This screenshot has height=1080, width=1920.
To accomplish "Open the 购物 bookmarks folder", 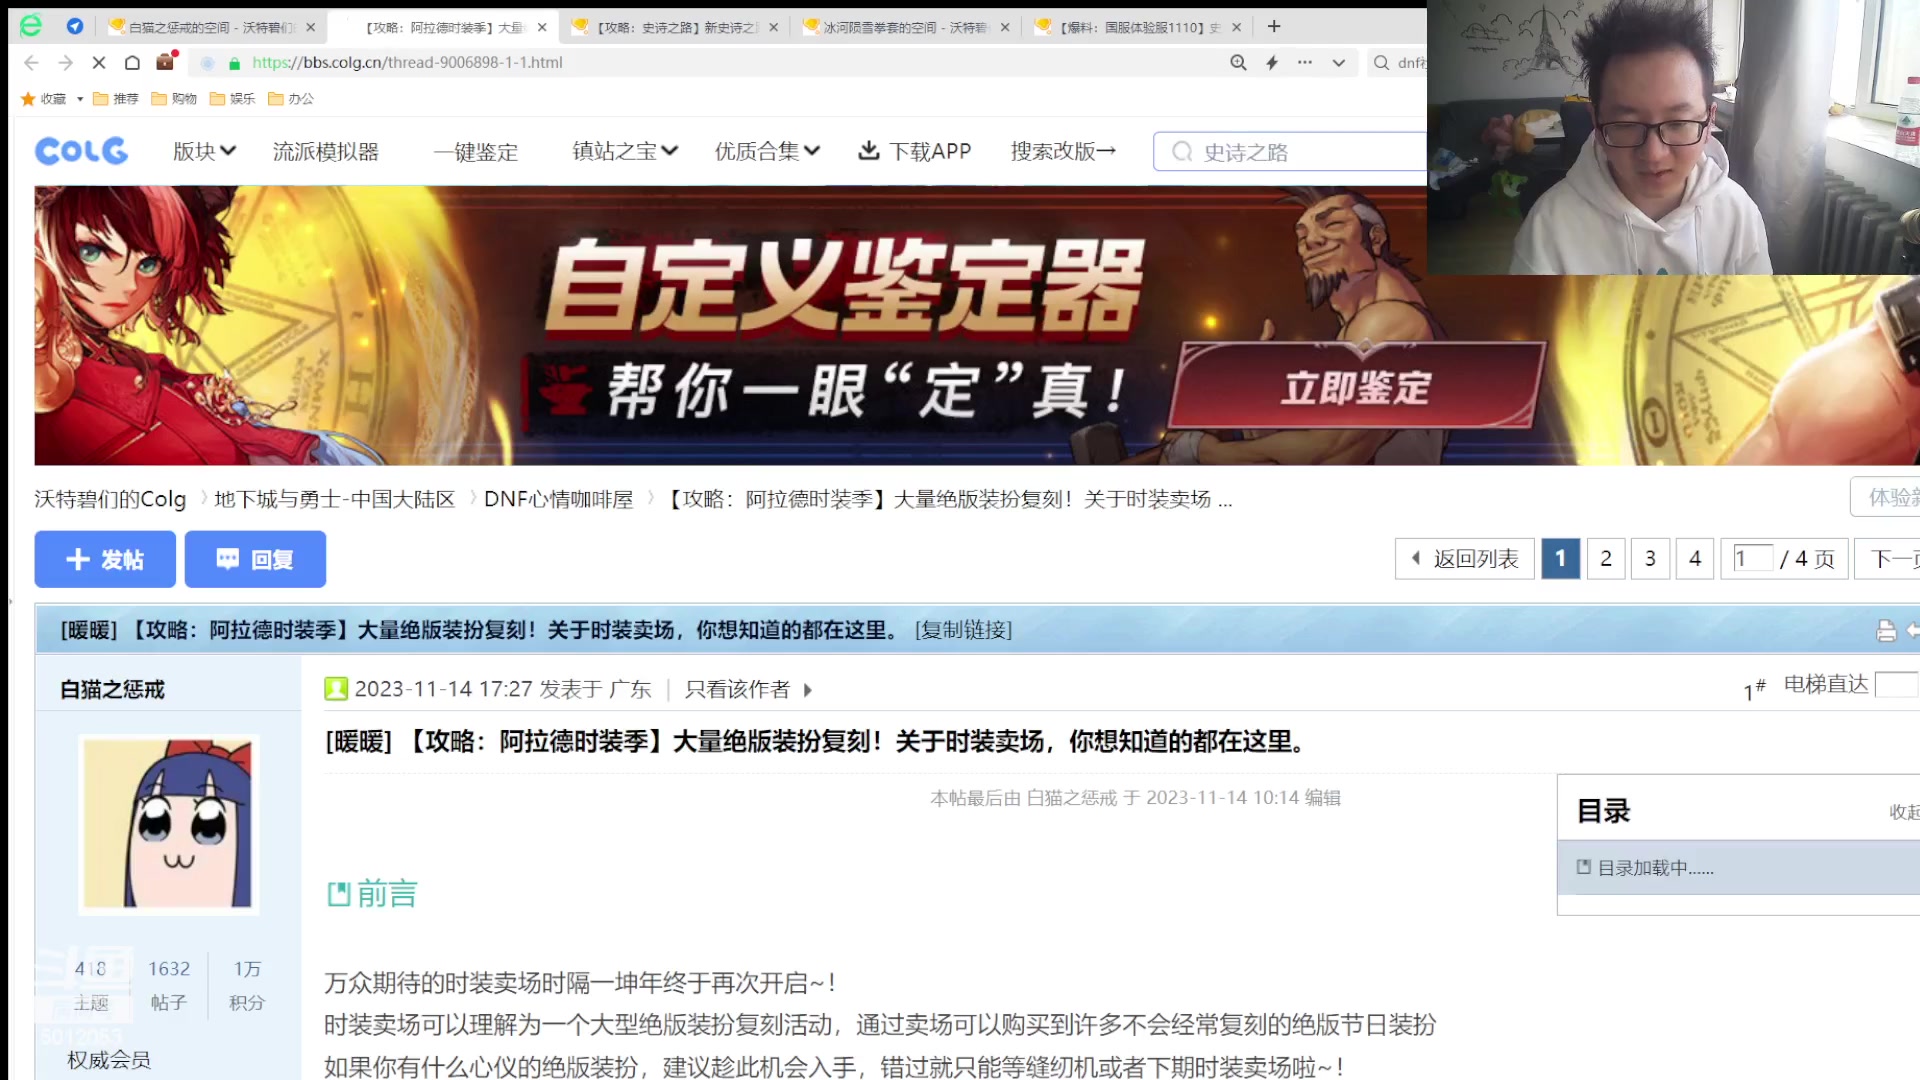I will 174,98.
